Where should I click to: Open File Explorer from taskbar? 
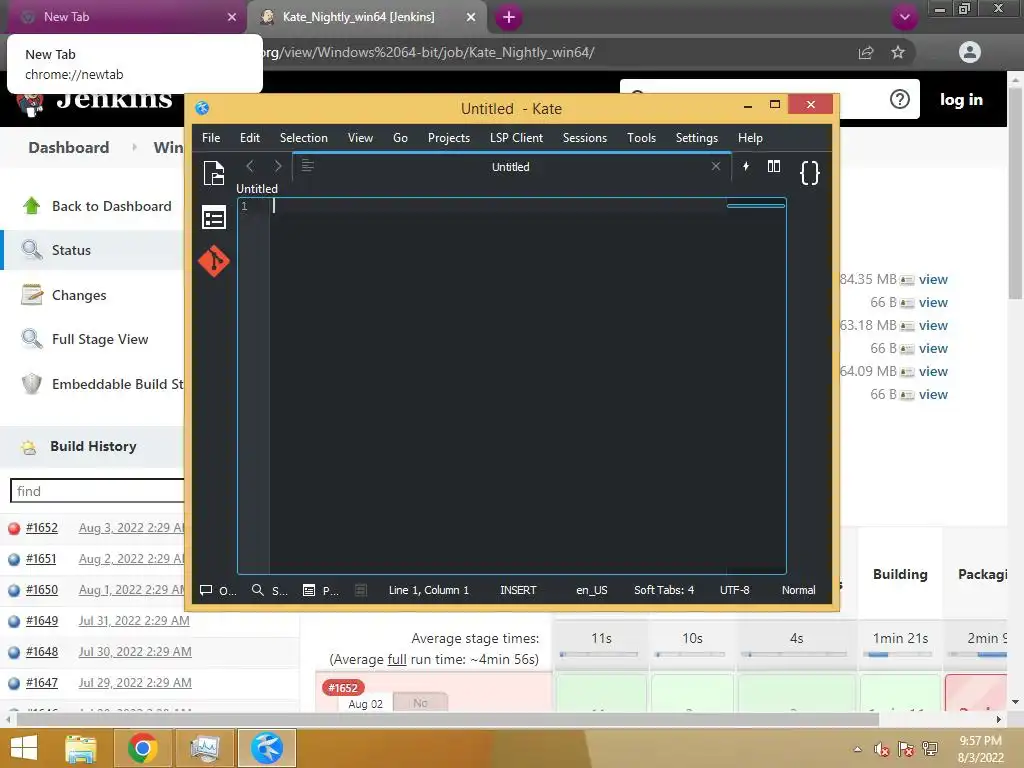[x=81, y=748]
